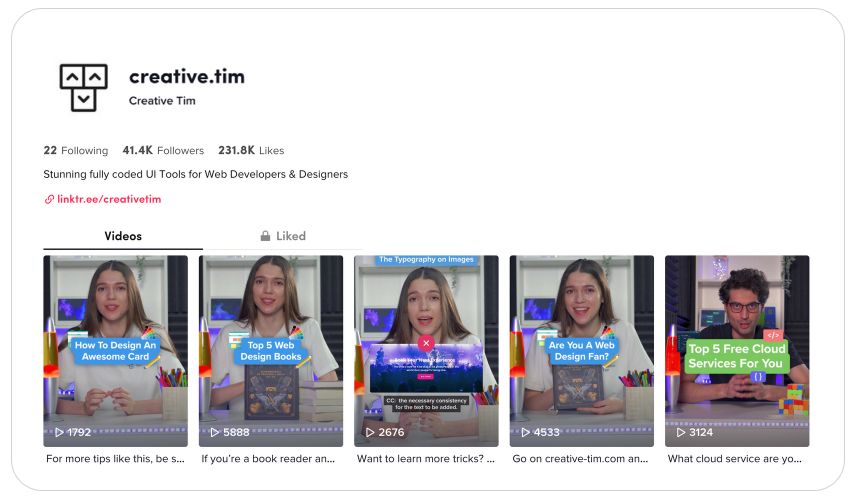Click red X button in typography video
Image resolution: width=858 pixels, height=501 pixels.
(x=426, y=342)
